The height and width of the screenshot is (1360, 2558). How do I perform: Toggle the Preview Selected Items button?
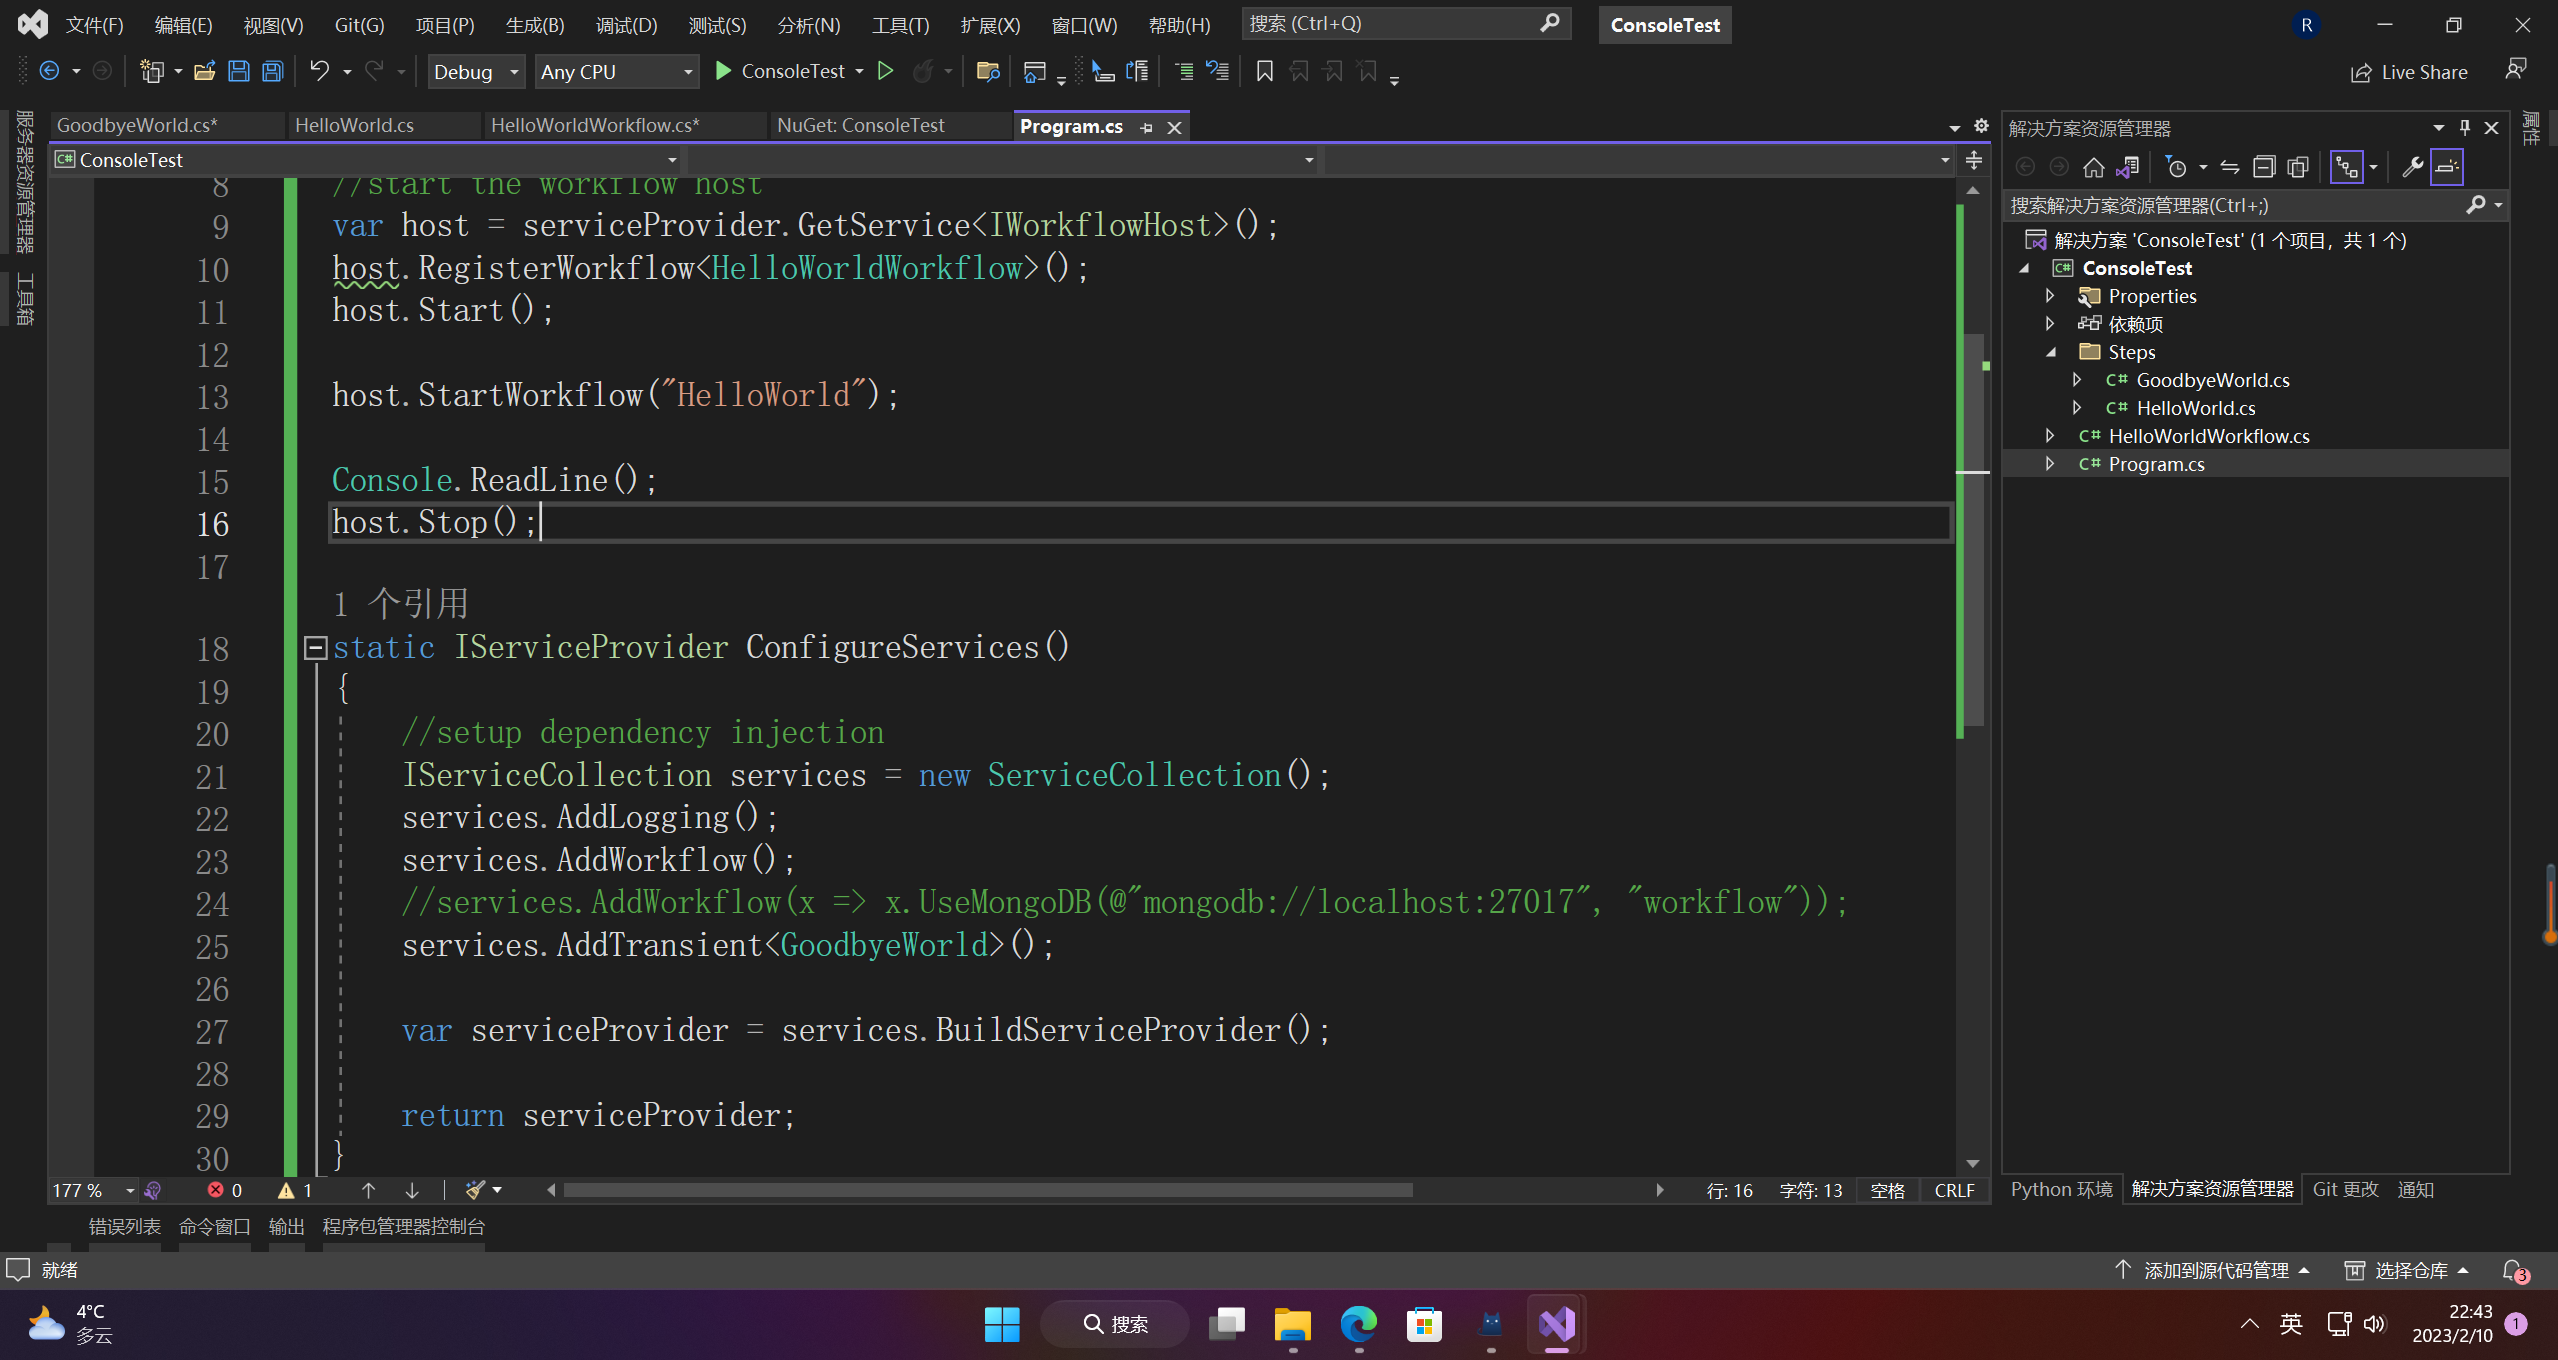2447,167
